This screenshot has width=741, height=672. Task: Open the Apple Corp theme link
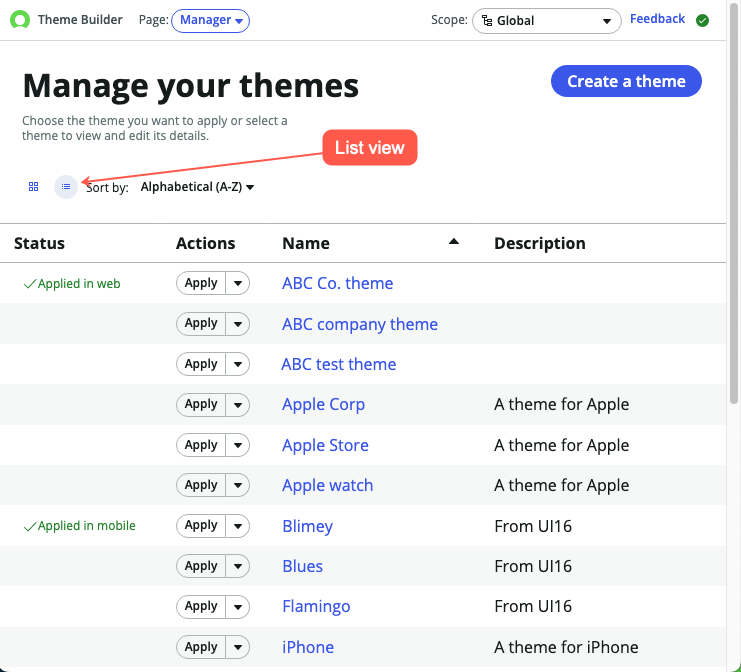pos(323,405)
